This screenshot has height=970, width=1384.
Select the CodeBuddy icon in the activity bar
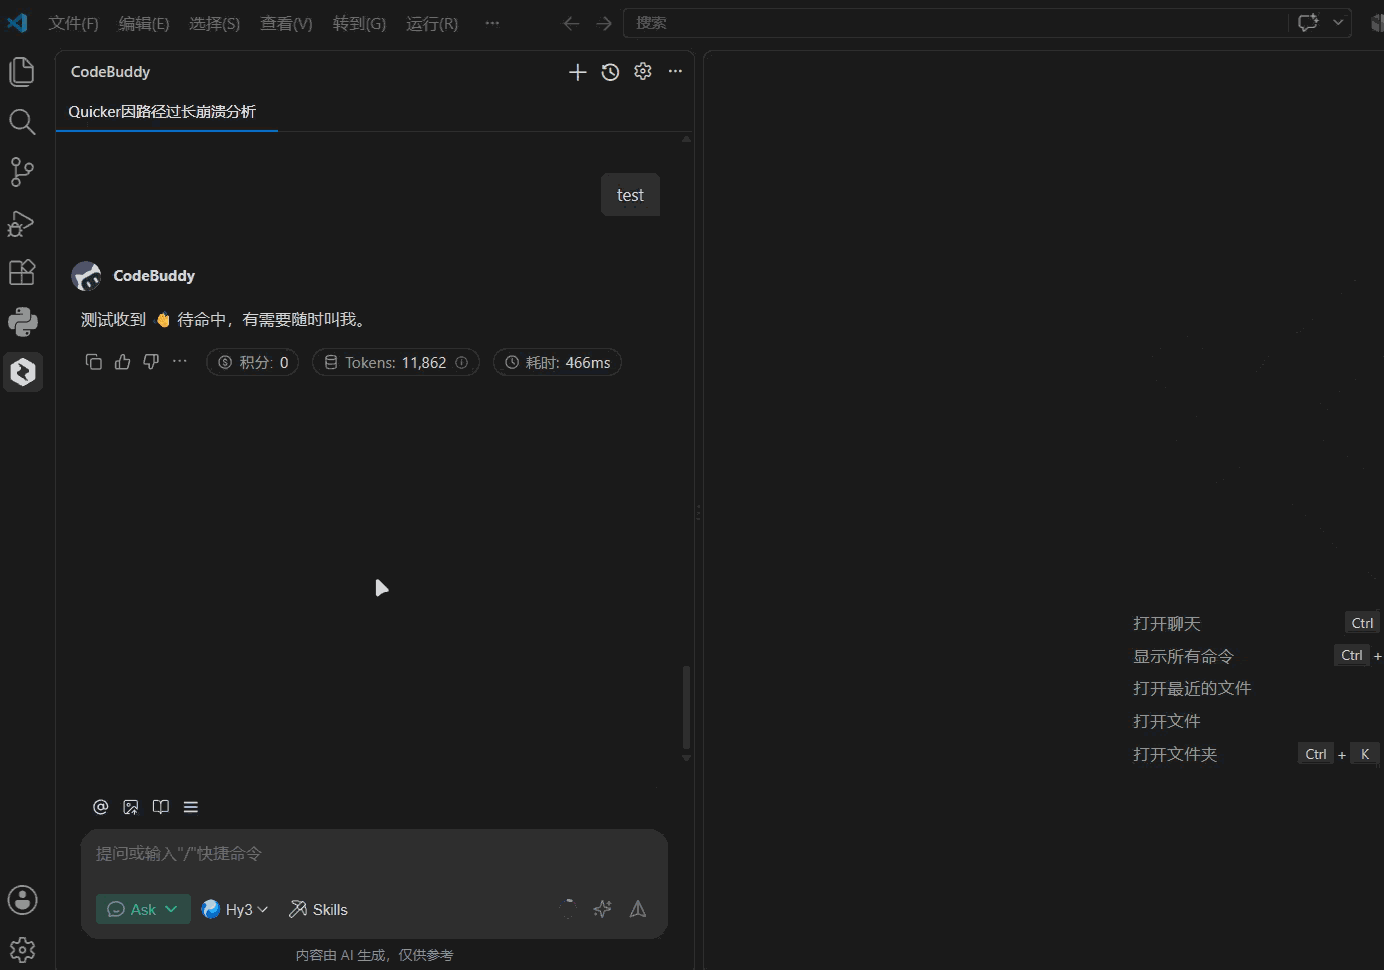pyautogui.click(x=22, y=372)
